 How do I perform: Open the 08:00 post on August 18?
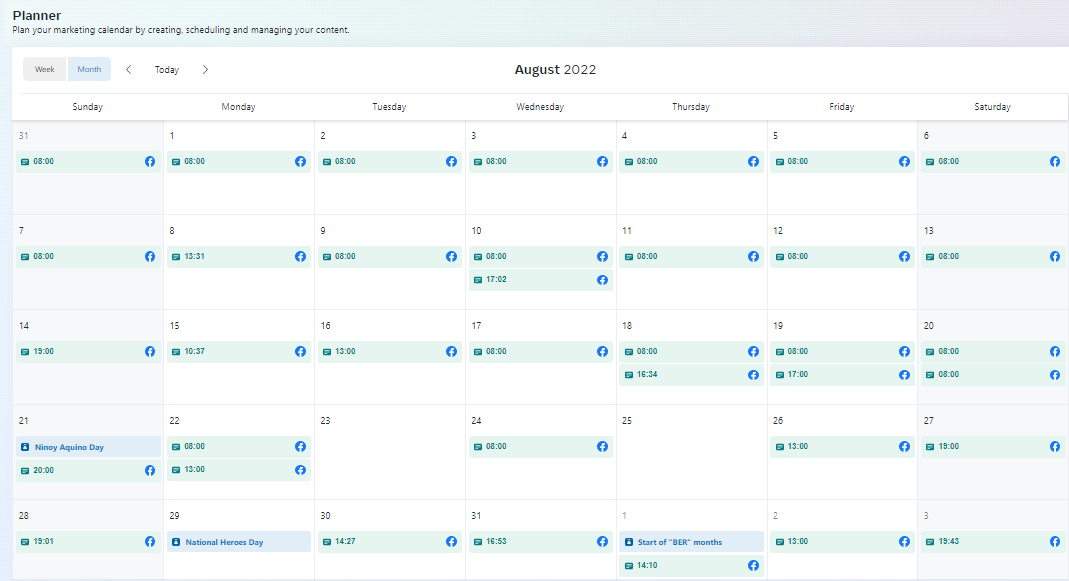point(691,352)
